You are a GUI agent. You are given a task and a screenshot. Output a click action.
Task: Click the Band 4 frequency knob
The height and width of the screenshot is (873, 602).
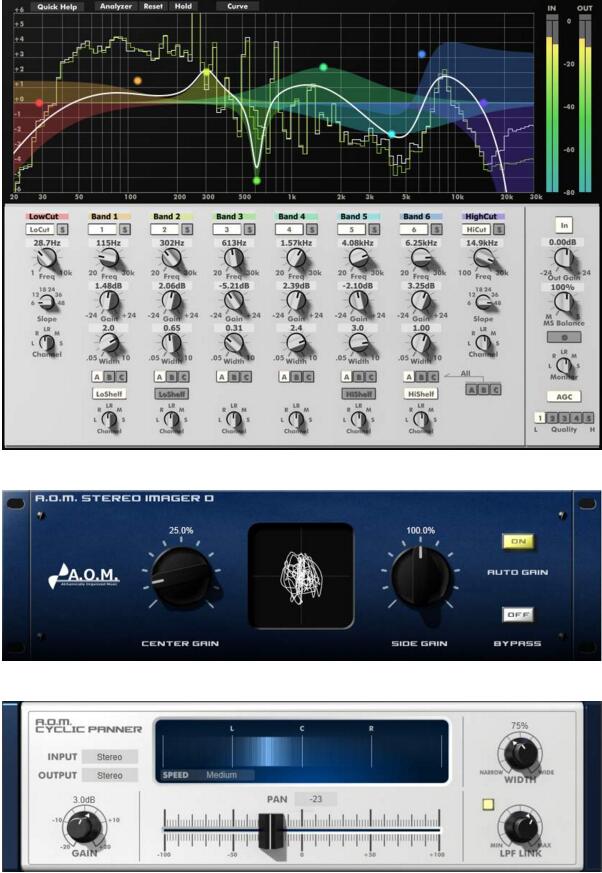click(296, 258)
